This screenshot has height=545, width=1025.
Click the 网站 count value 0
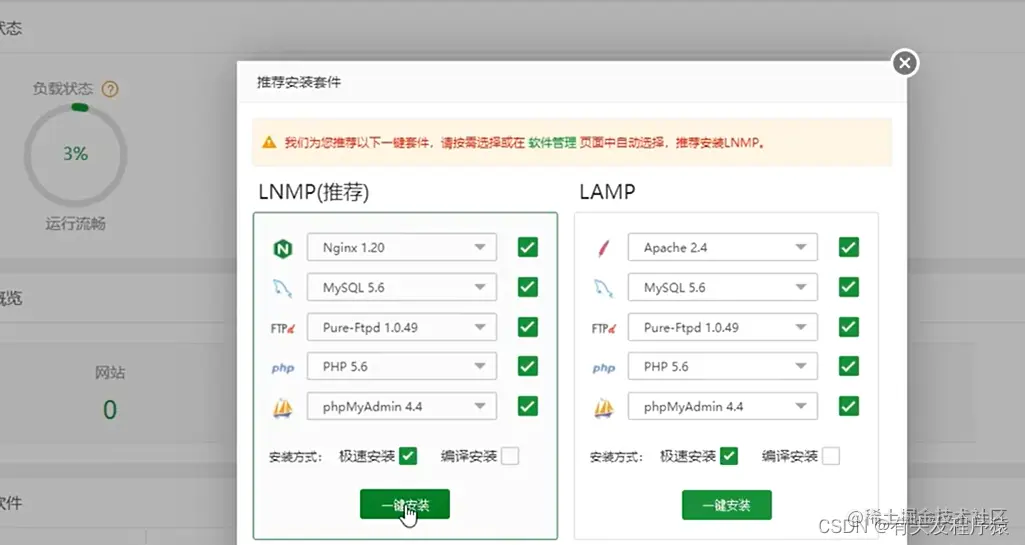point(110,410)
